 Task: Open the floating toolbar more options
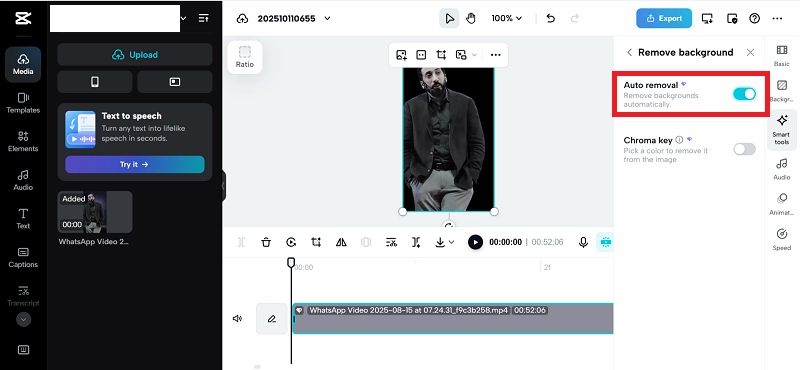click(x=495, y=55)
